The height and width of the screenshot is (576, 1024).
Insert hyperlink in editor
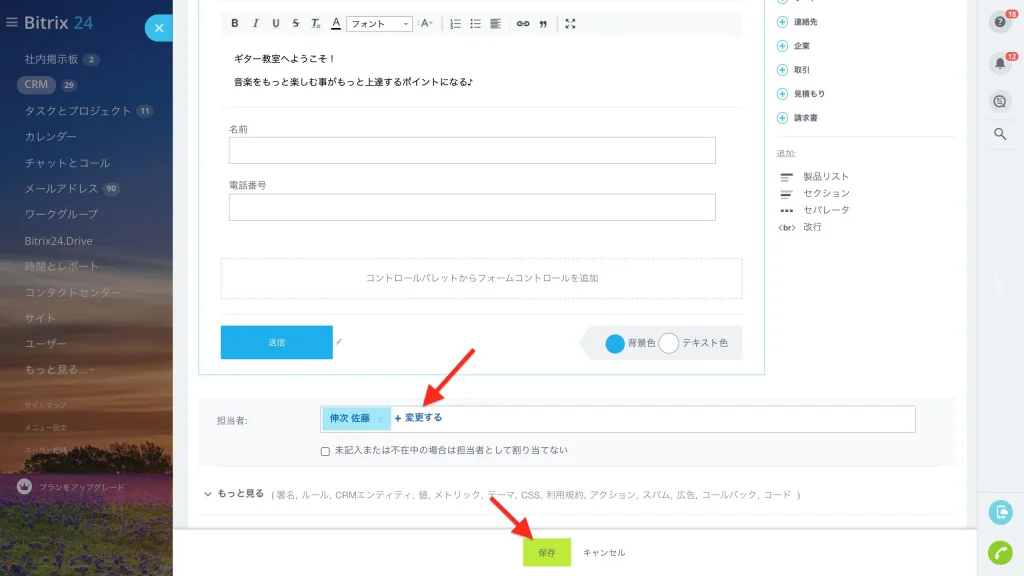pyautogui.click(x=523, y=24)
